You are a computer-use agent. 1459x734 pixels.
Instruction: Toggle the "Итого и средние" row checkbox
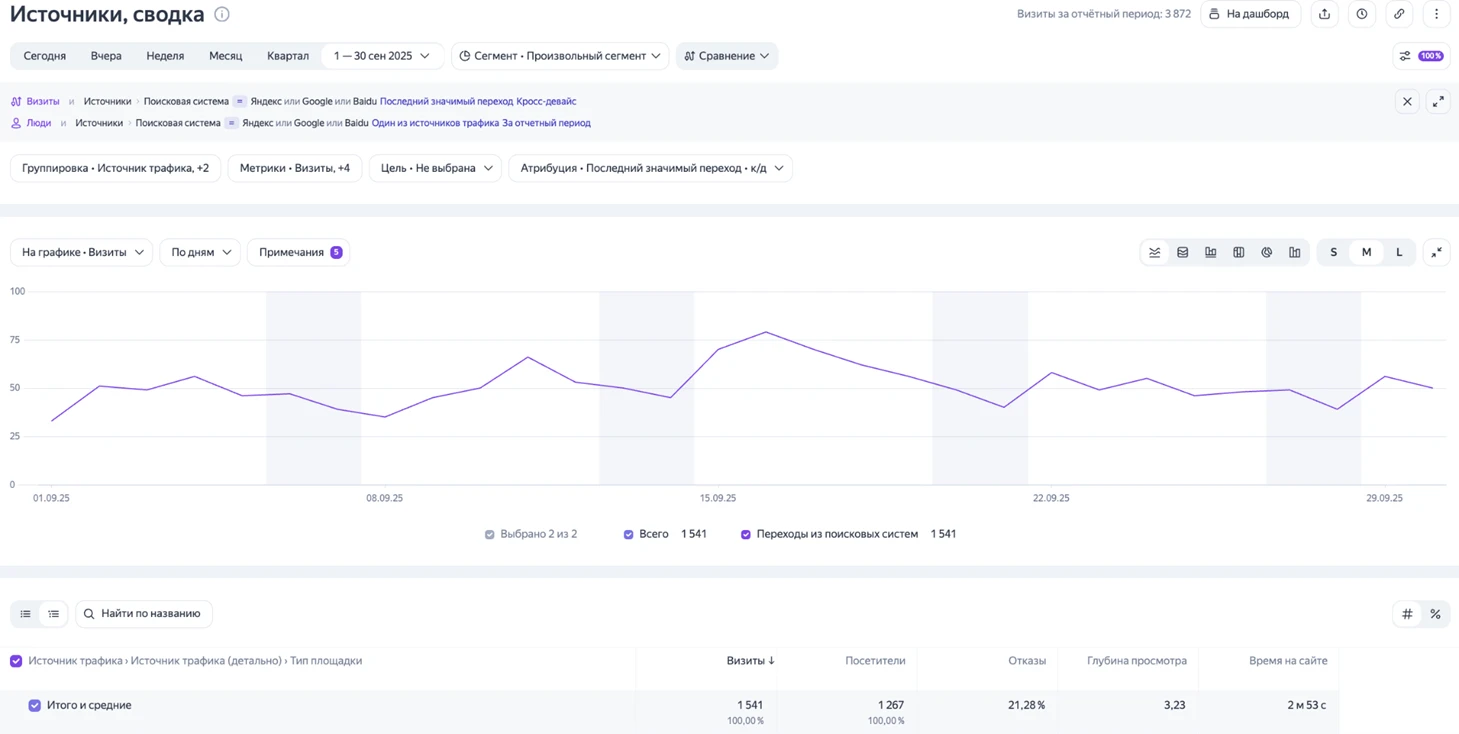[35, 705]
